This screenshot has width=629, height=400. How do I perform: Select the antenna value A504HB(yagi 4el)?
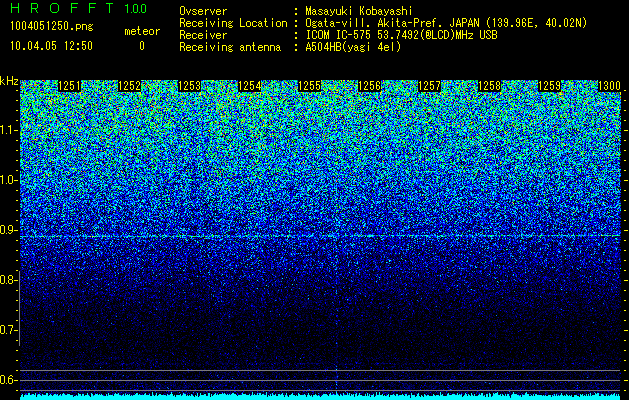[353, 47]
